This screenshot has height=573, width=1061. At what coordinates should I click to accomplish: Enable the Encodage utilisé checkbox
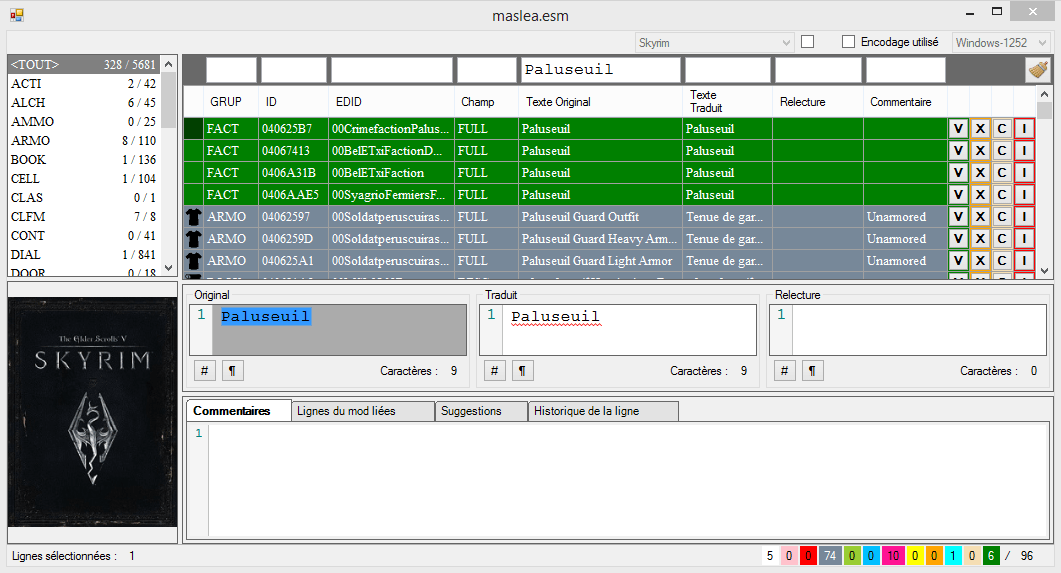point(848,42)
